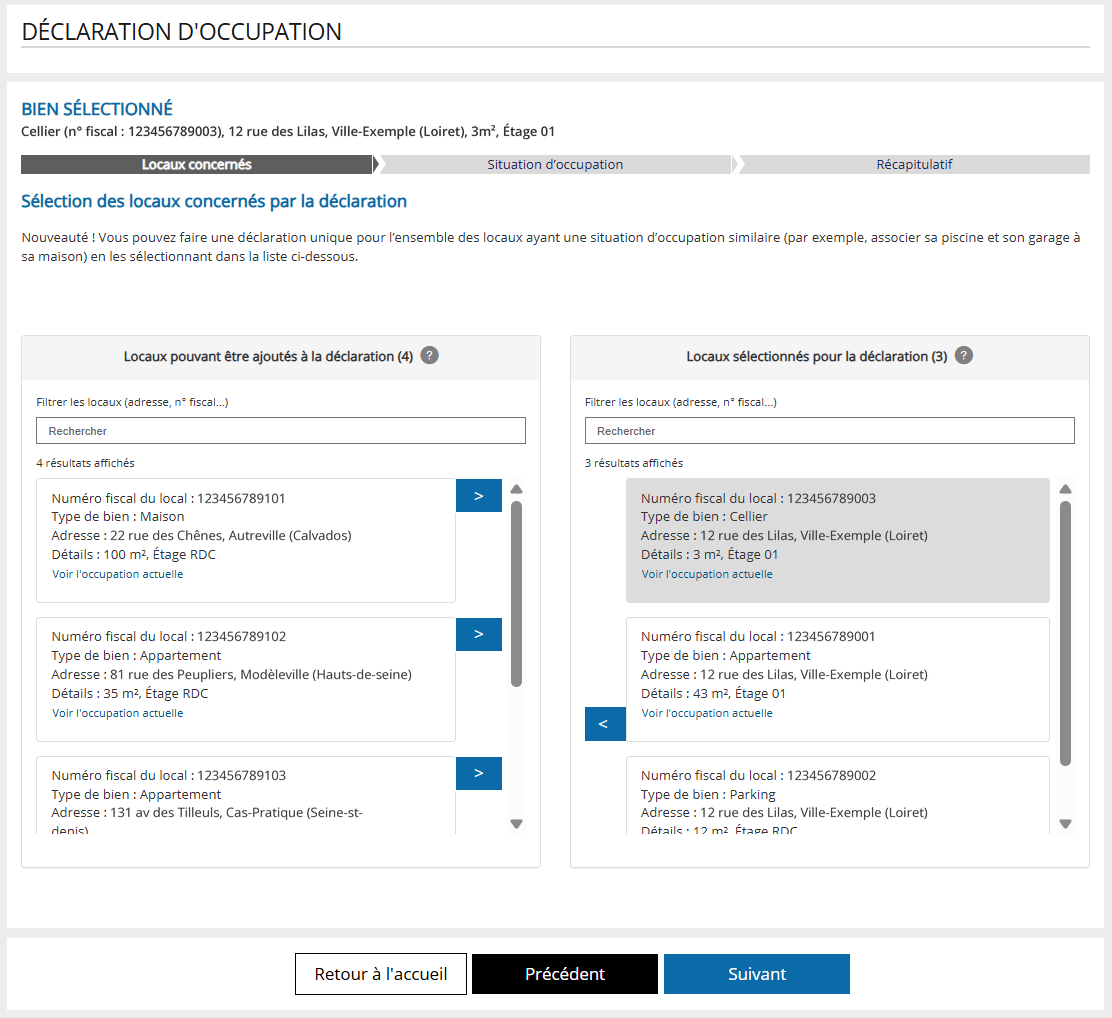View current occupation of Cellier 123456789003
Screen dimensions: 1112x1018
pos(707,574)
